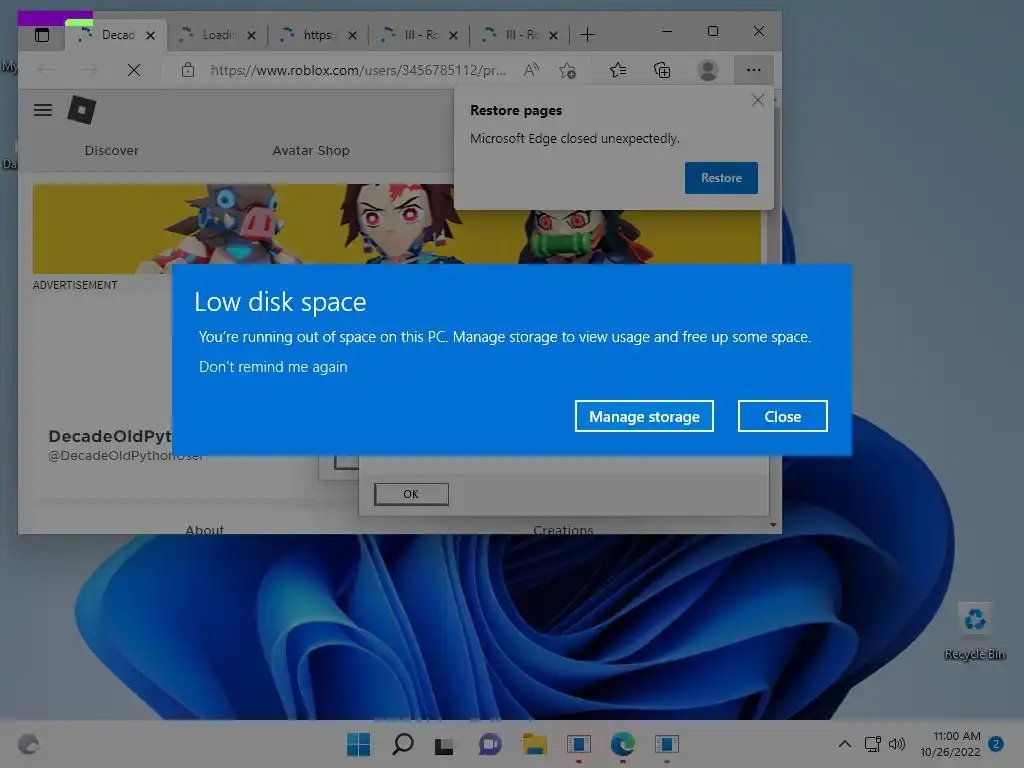Image resolution: width=1024 pixels, height=768 pixels.
Task: Click the site lock icon in address bar
Action: pos(188,70)
